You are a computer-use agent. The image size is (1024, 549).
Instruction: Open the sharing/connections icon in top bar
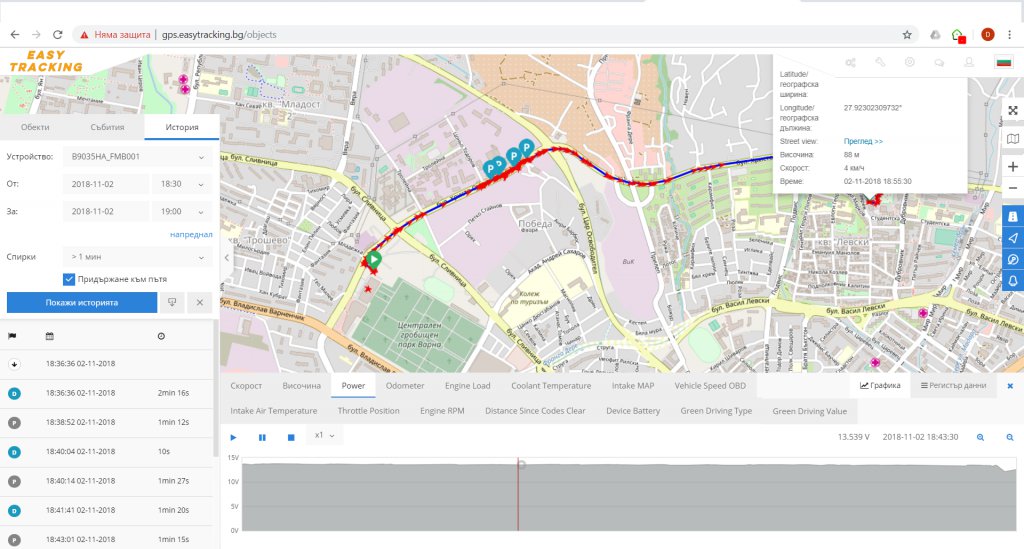point(850,63)
